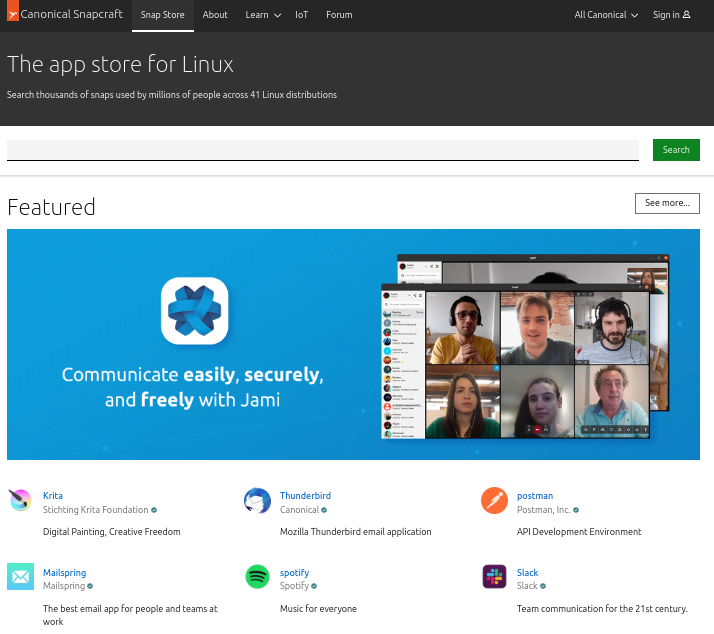Go to the Forum page
The image size is (714, 634).
pyautogui.click(x=339, y=15)
